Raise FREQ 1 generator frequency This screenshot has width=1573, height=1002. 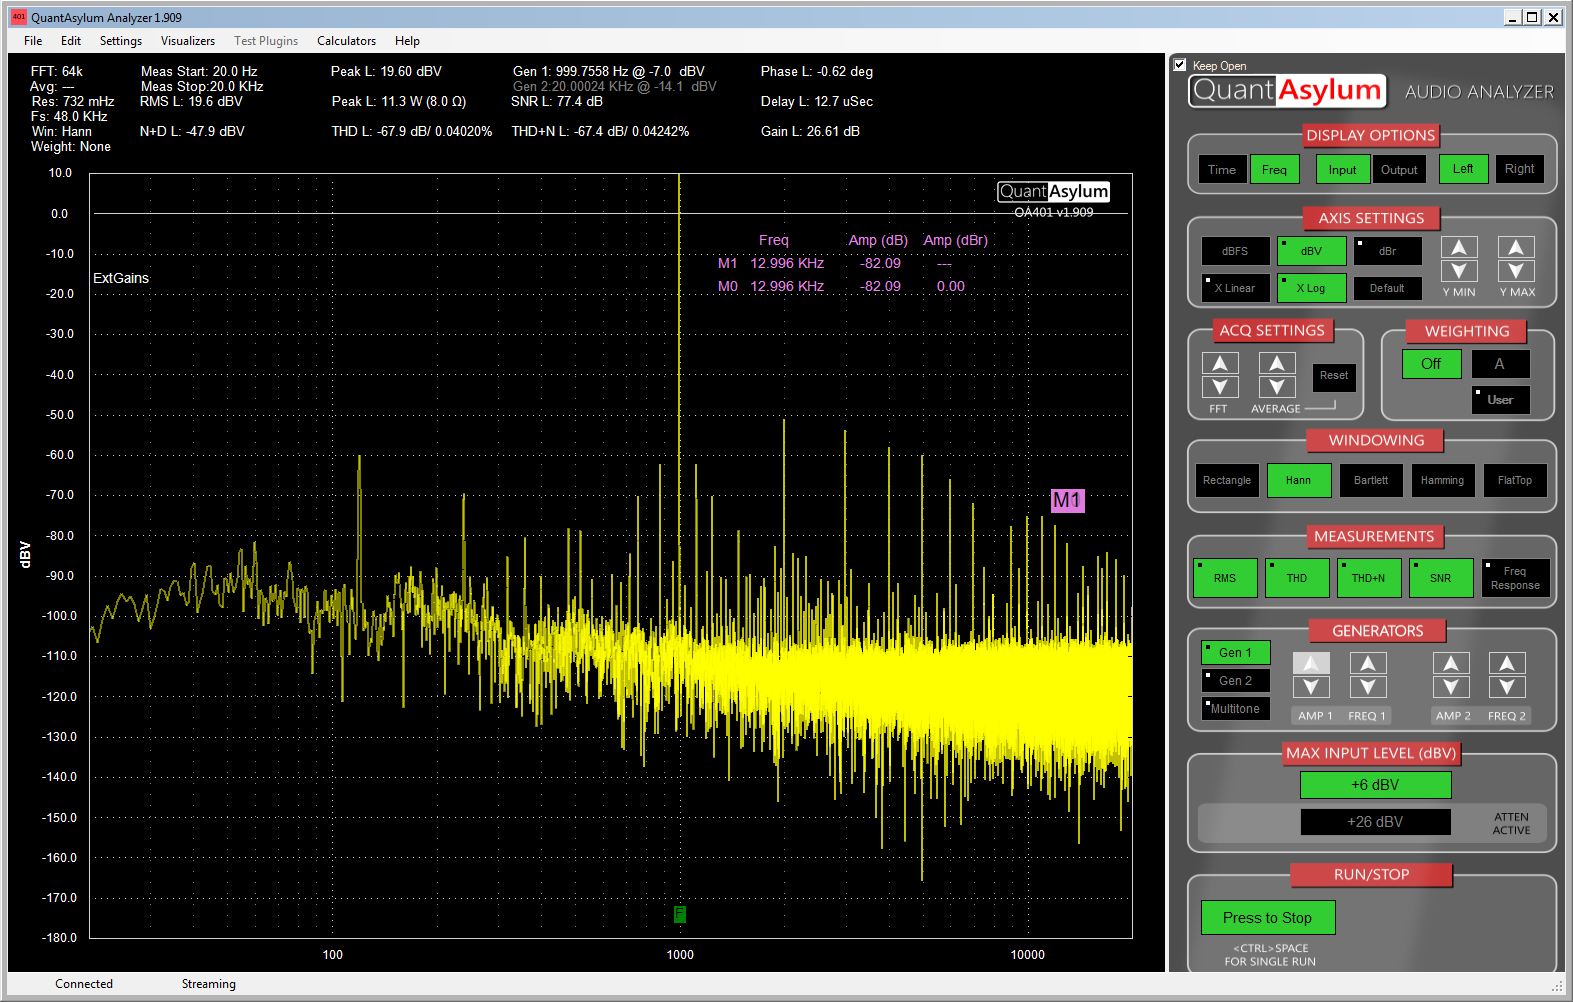pyautogui.click(x=1368, y=663)
